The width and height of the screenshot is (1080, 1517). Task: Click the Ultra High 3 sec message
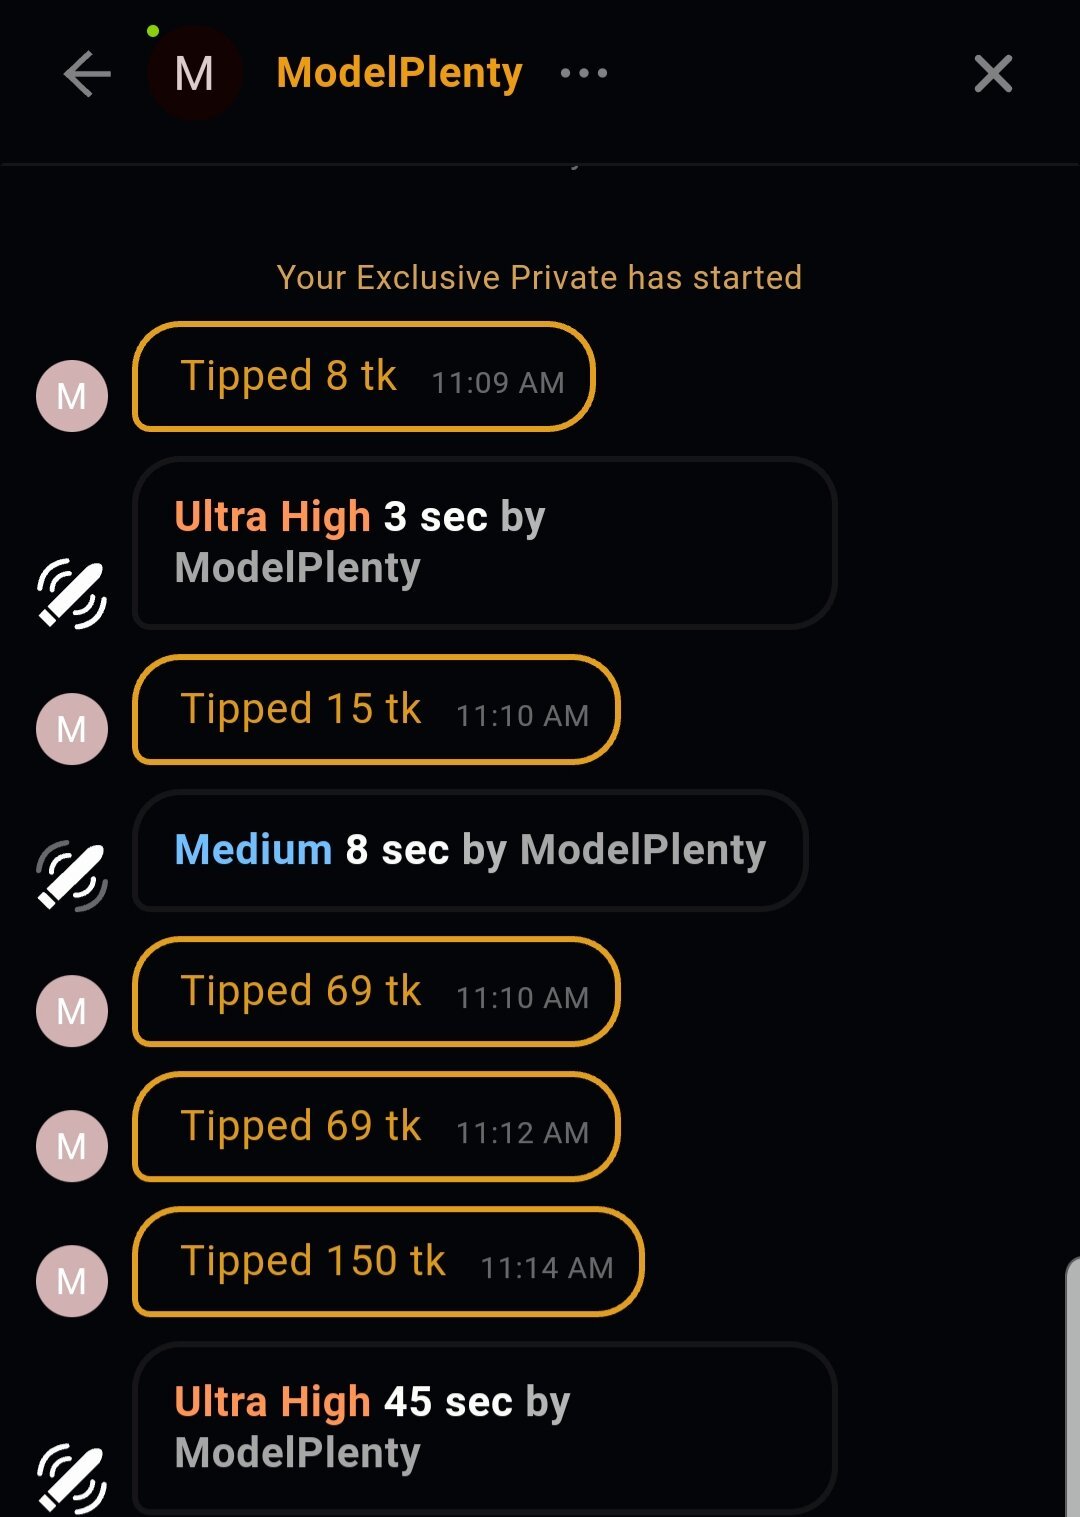(x=484, y=543)
